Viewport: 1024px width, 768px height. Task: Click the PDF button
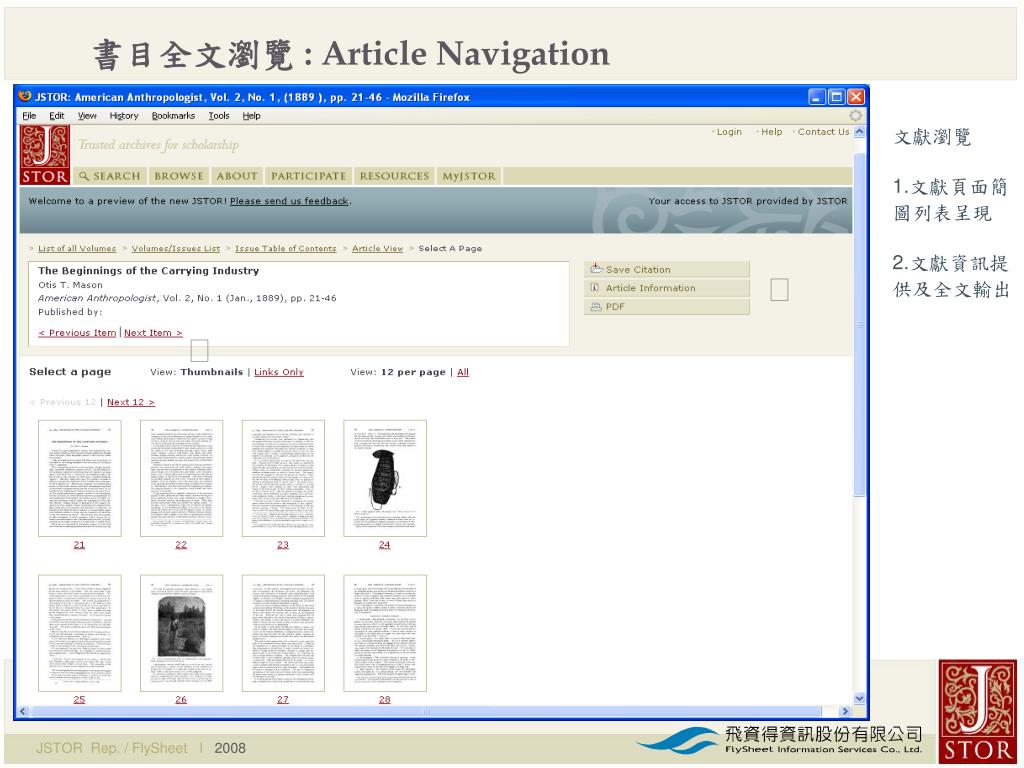pyautogui.click(x=667, y=307)
